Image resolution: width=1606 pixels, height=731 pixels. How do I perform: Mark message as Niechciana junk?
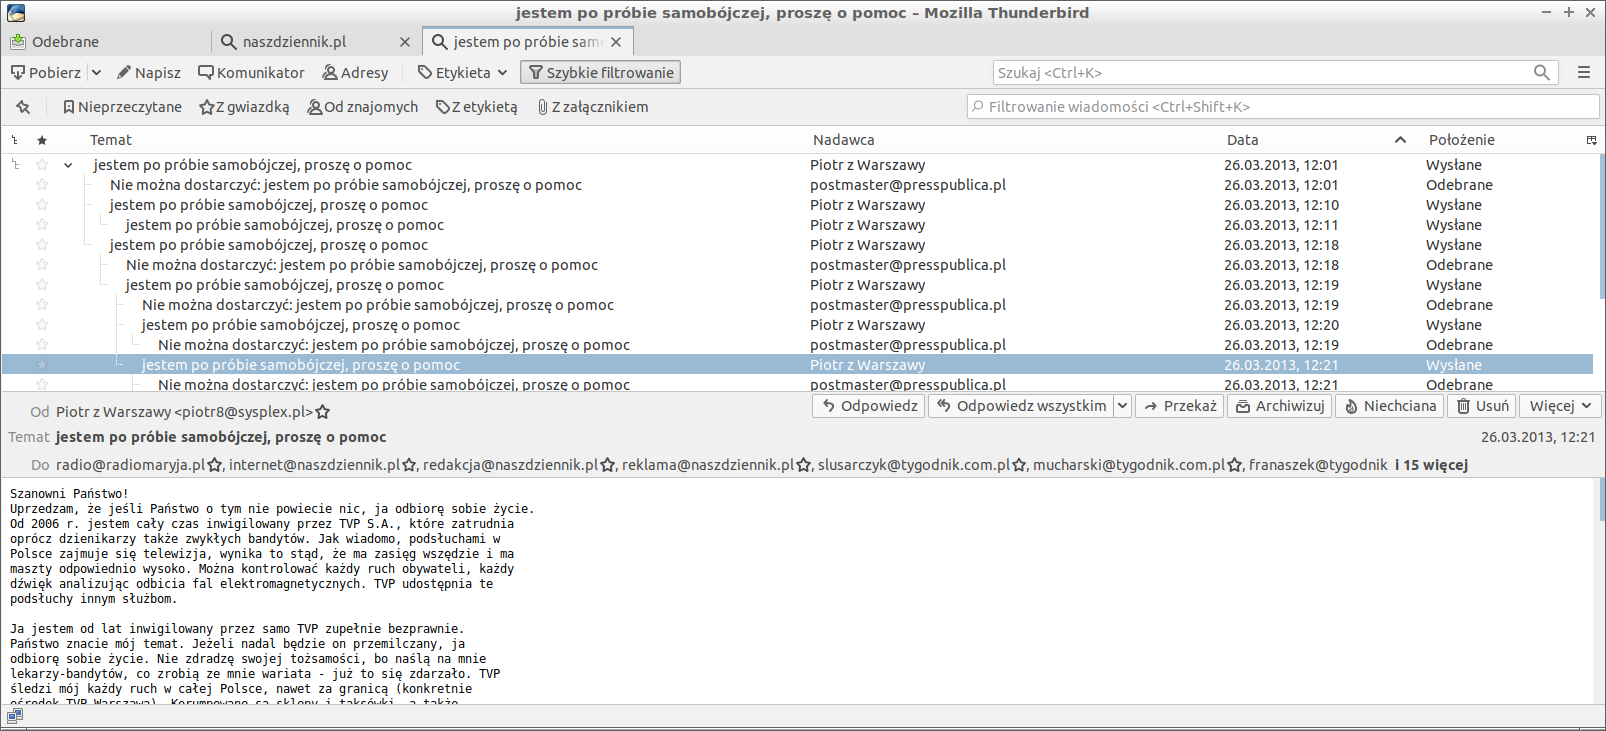point(1390,406)
